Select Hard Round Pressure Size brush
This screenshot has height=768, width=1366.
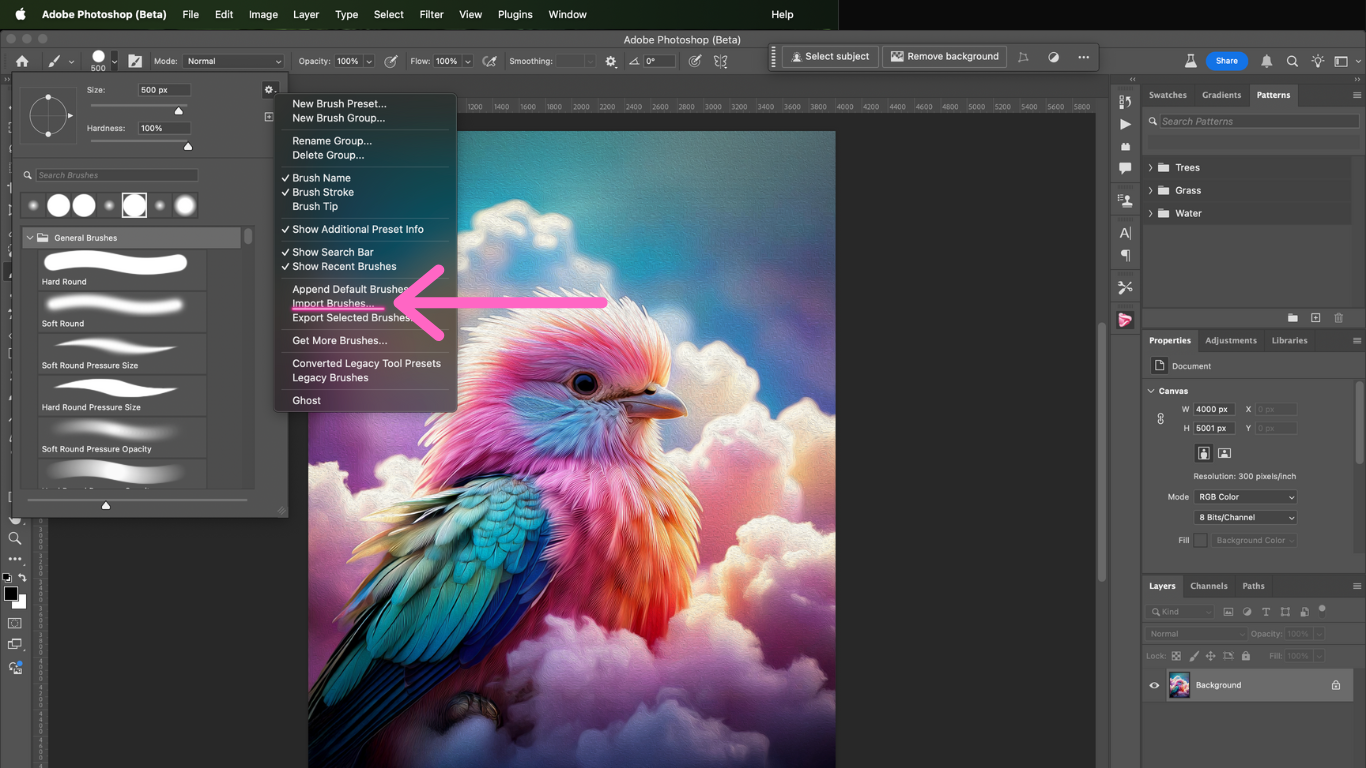(x=123, y=396)
